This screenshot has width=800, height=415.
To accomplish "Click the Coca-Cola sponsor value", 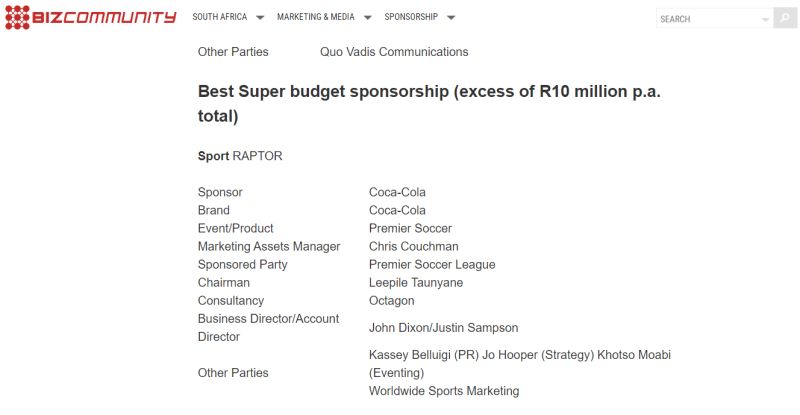I will [397, 192].
